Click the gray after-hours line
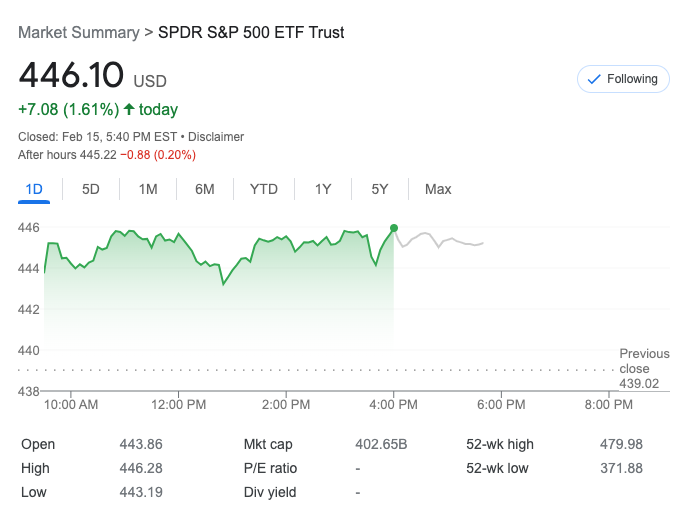The width and height of the screenshot is (689, 513). (x=440, y=241)
